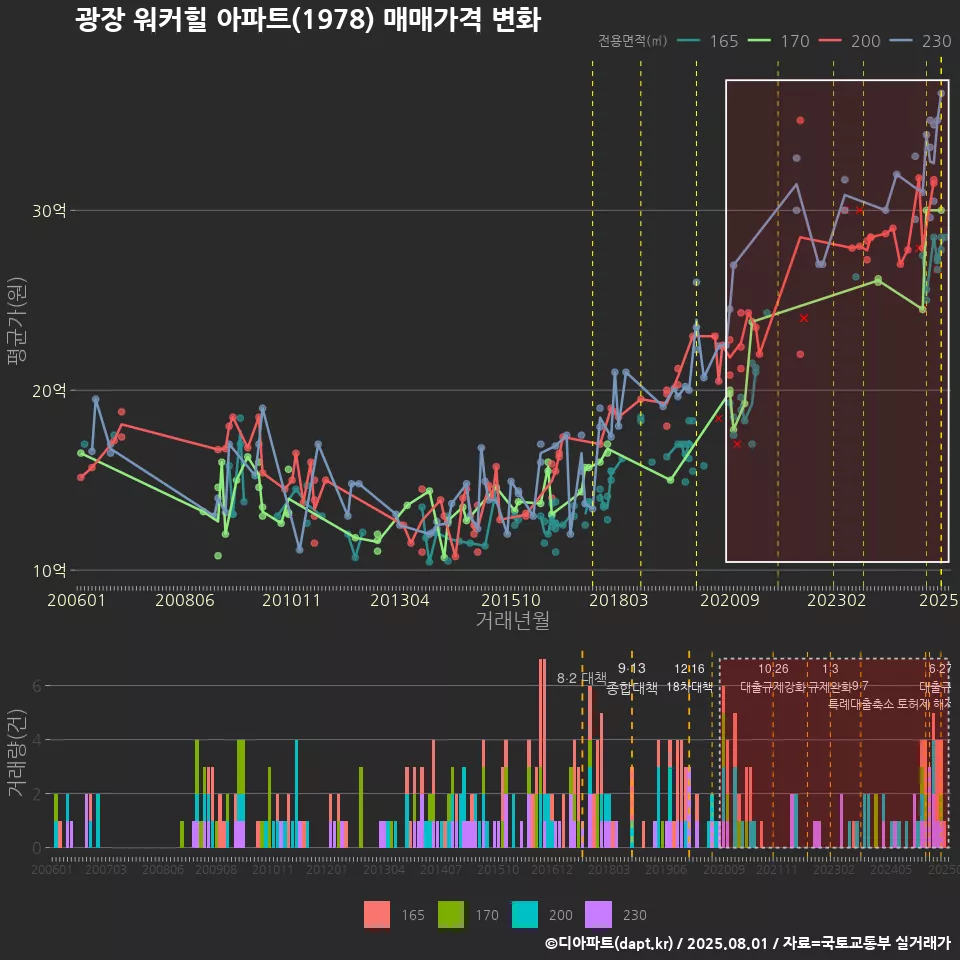Select 201304 tick on price chart x-axis
This screenshot has width=960, height=960.
(x=400, y=600)
